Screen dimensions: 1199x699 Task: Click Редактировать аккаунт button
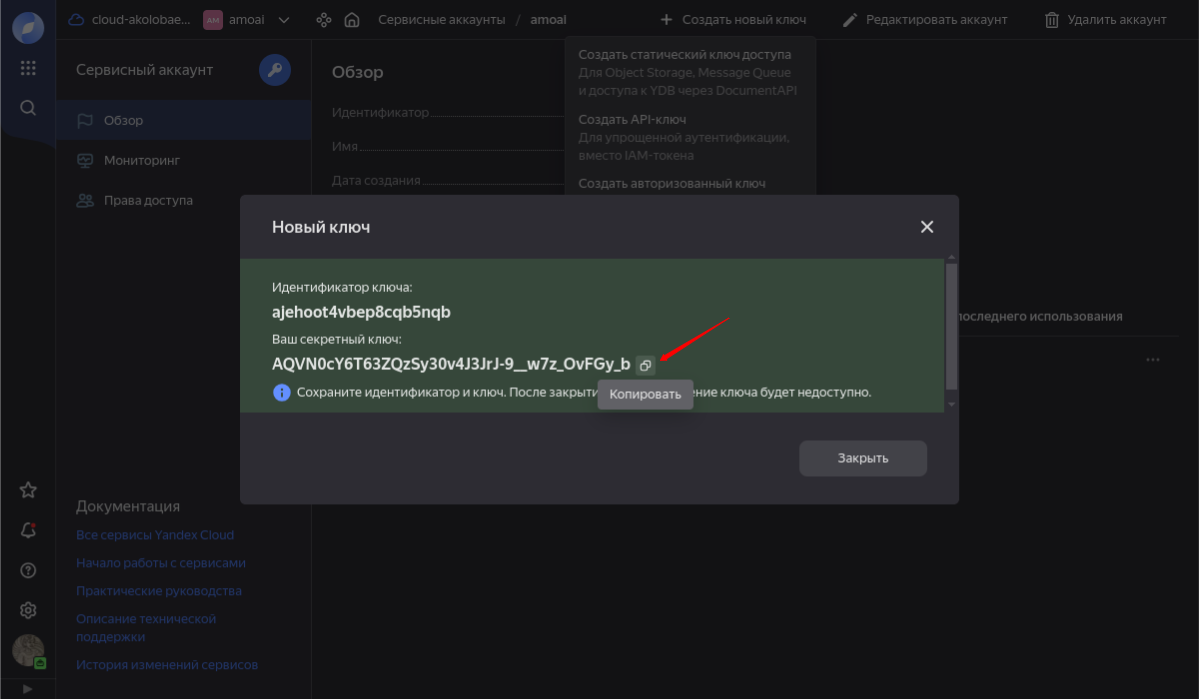pos(924,20)
